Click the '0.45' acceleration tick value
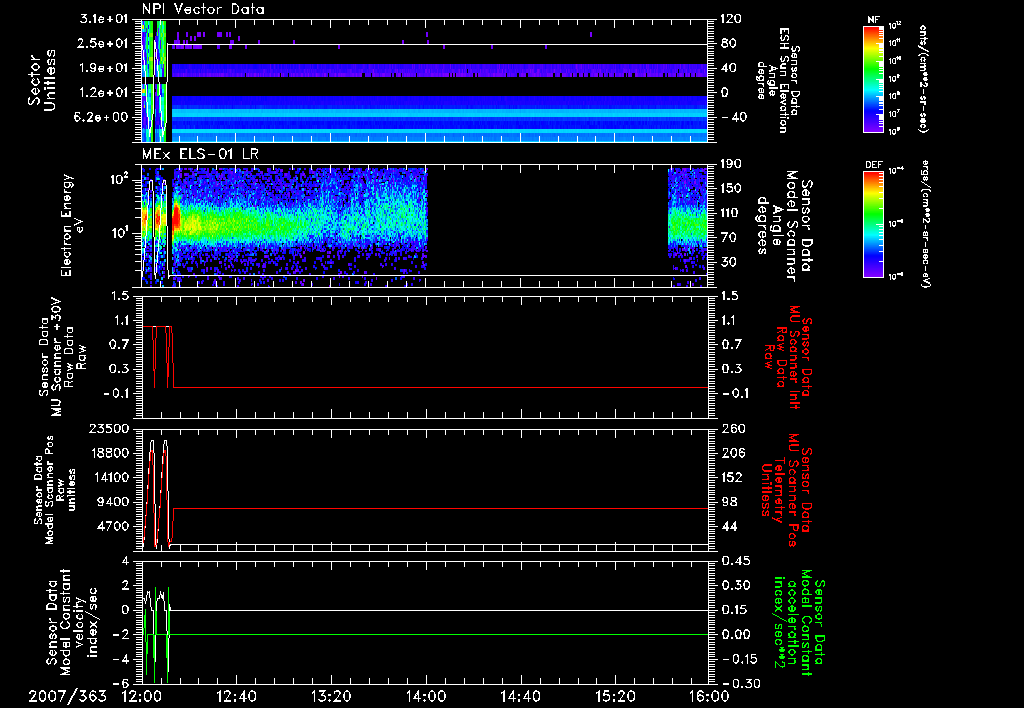The width and height of the screenshot is (1024, 708). 735,561
